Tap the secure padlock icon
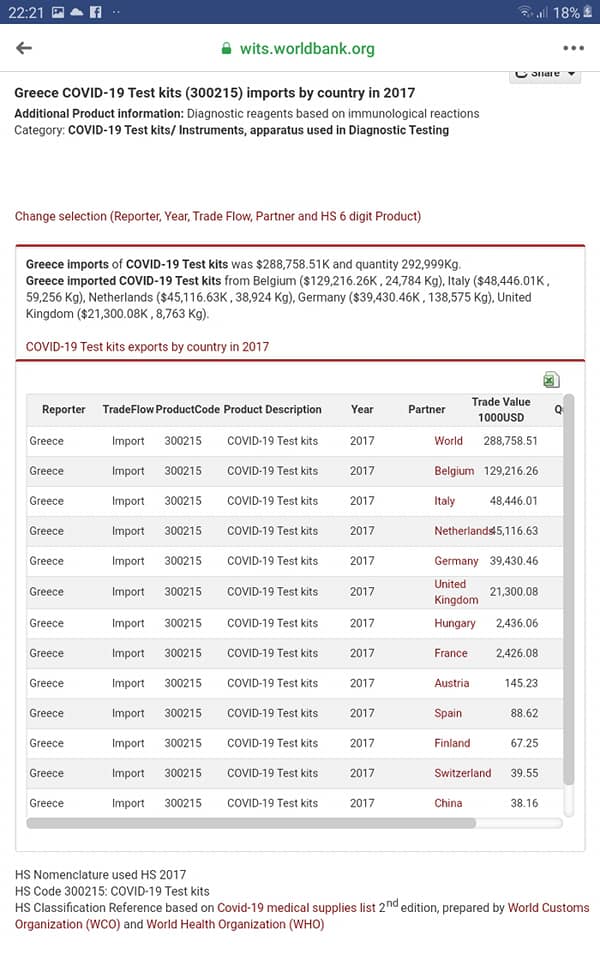Image resolution: width=600 pixels, height=960 pixels. click(x=227, y=49)
